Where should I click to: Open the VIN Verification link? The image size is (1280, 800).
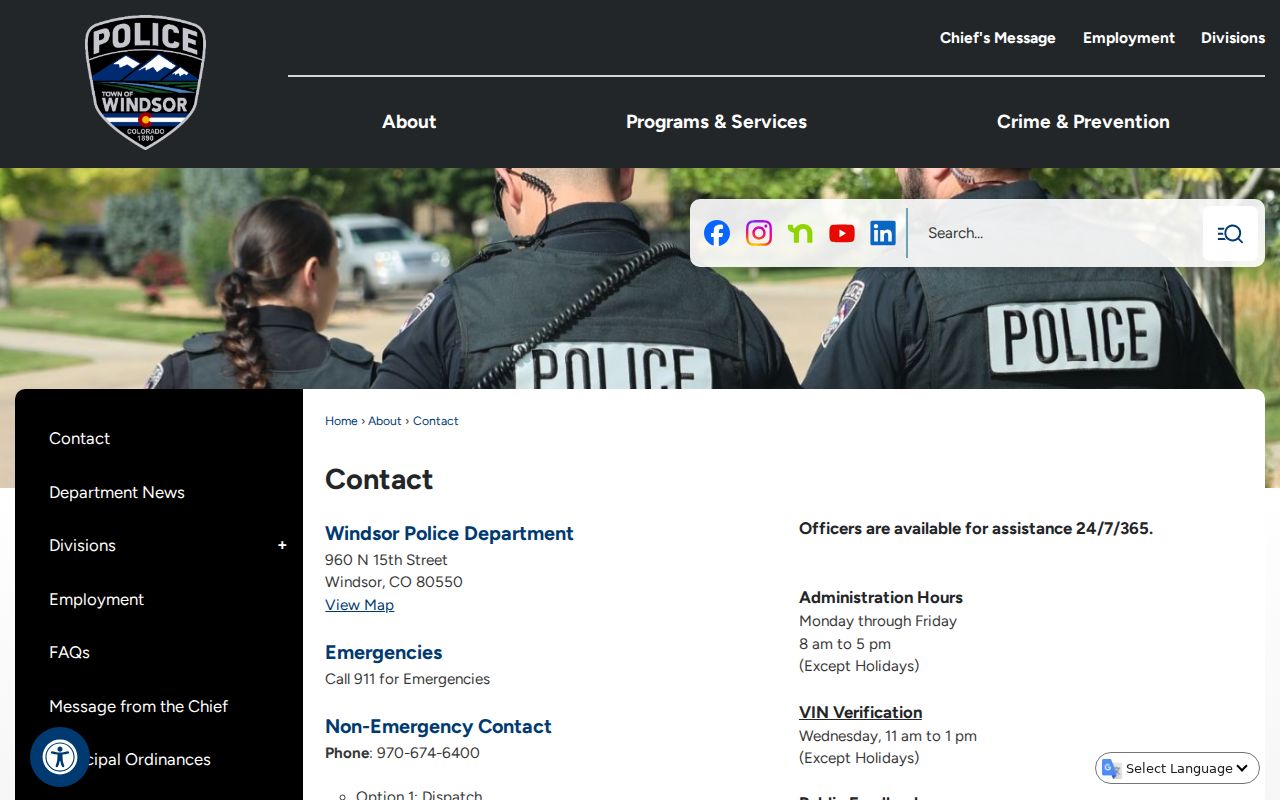click(860, 712)
